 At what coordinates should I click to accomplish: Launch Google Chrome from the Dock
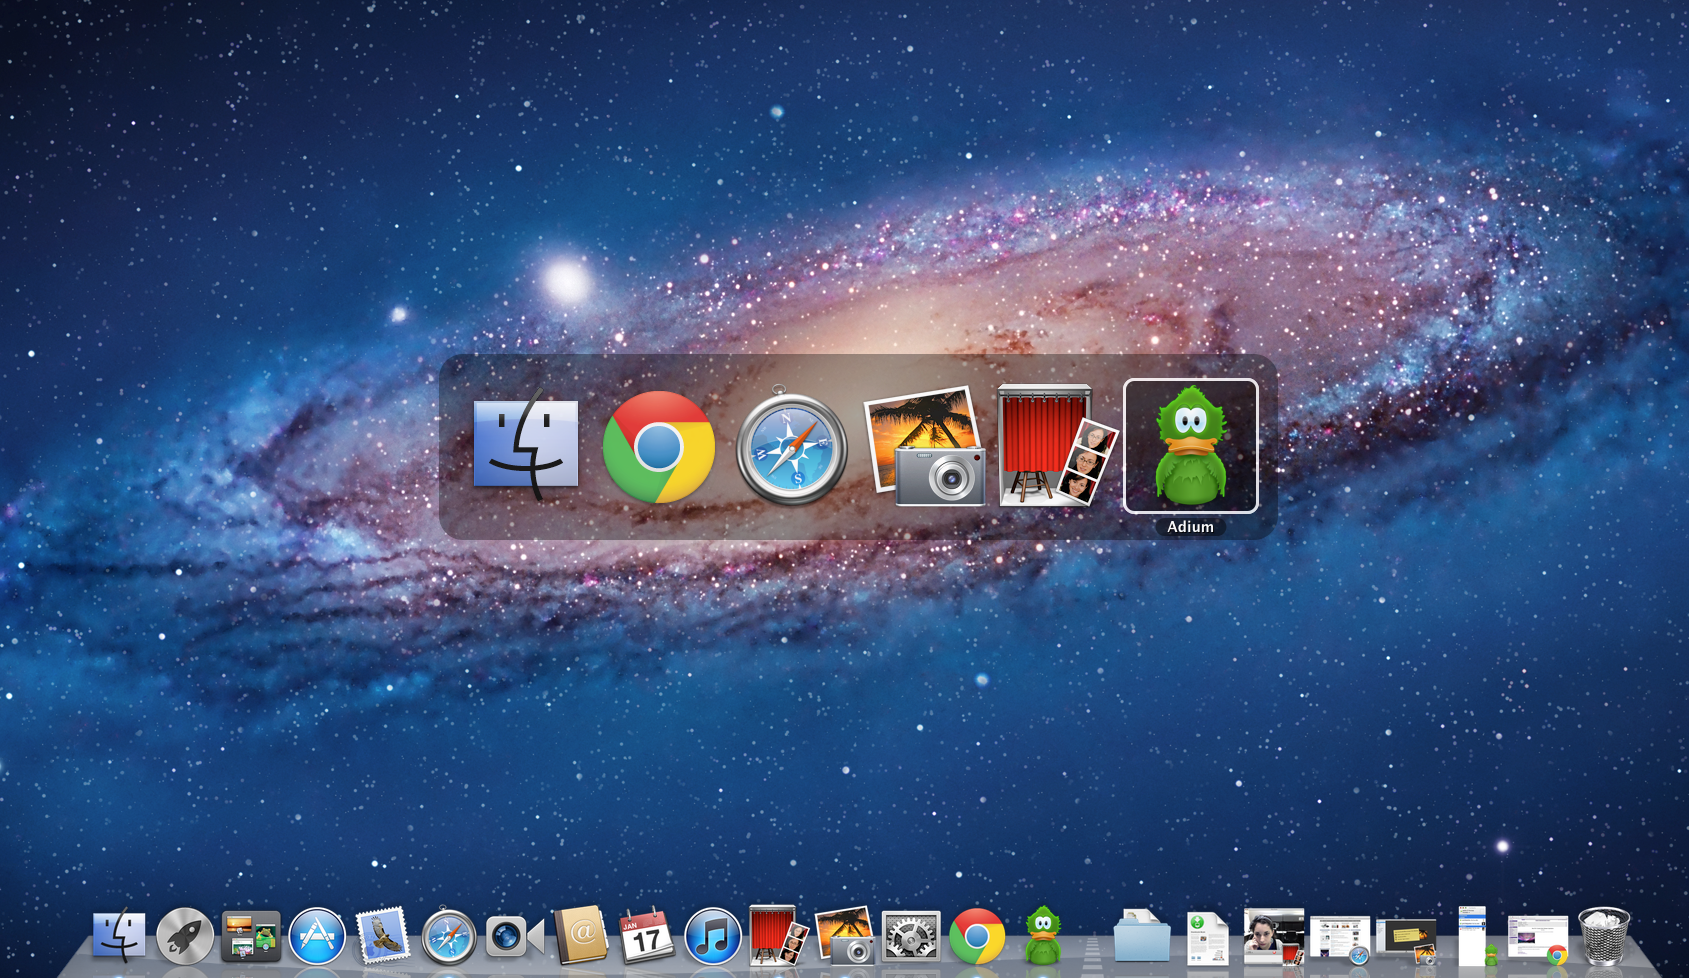tap(977, 937)
